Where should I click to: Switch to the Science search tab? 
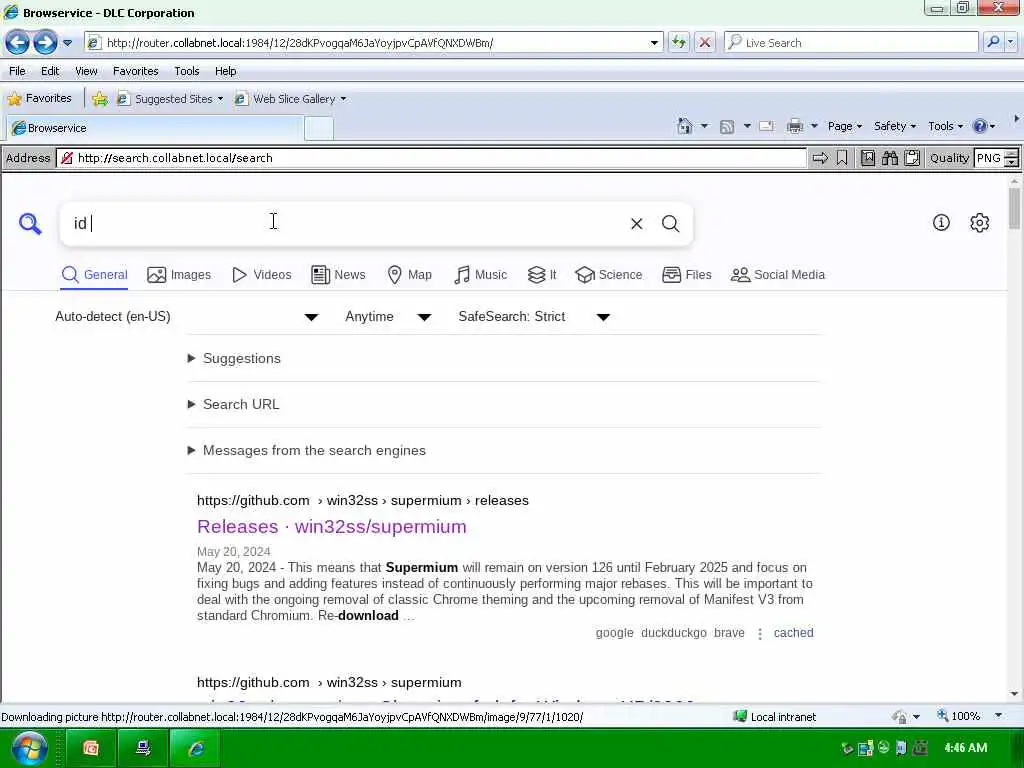pyautogui.click(x=609, y=275)
